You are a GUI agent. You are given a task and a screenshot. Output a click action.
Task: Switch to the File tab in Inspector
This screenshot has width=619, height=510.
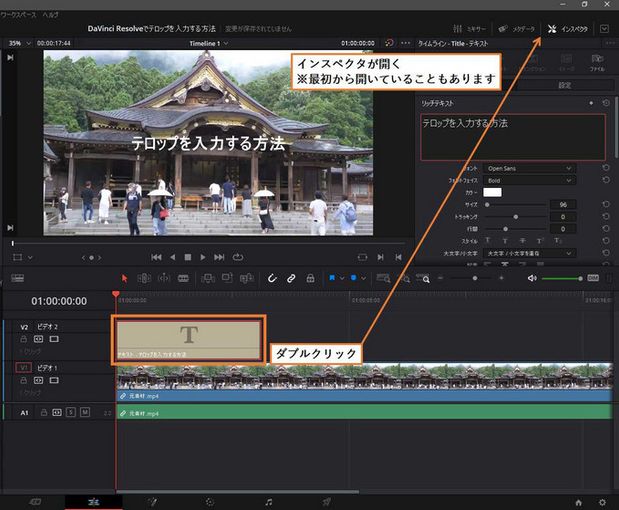[597, 62]
